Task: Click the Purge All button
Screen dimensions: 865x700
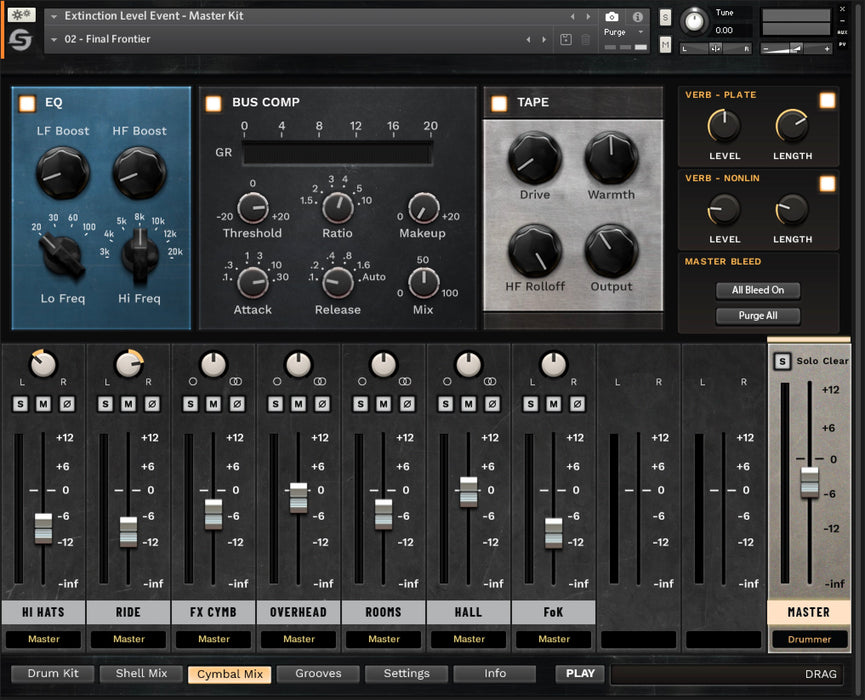Action: (x=757, y=316)
